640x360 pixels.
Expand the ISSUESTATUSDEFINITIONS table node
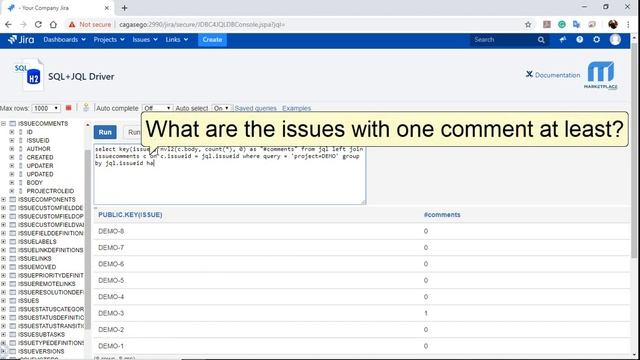tap(4, 318)
